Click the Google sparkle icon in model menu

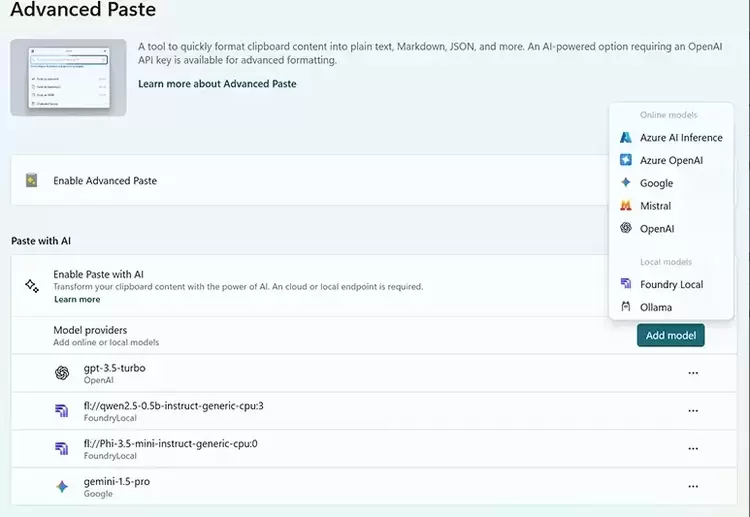click(626, 183)
